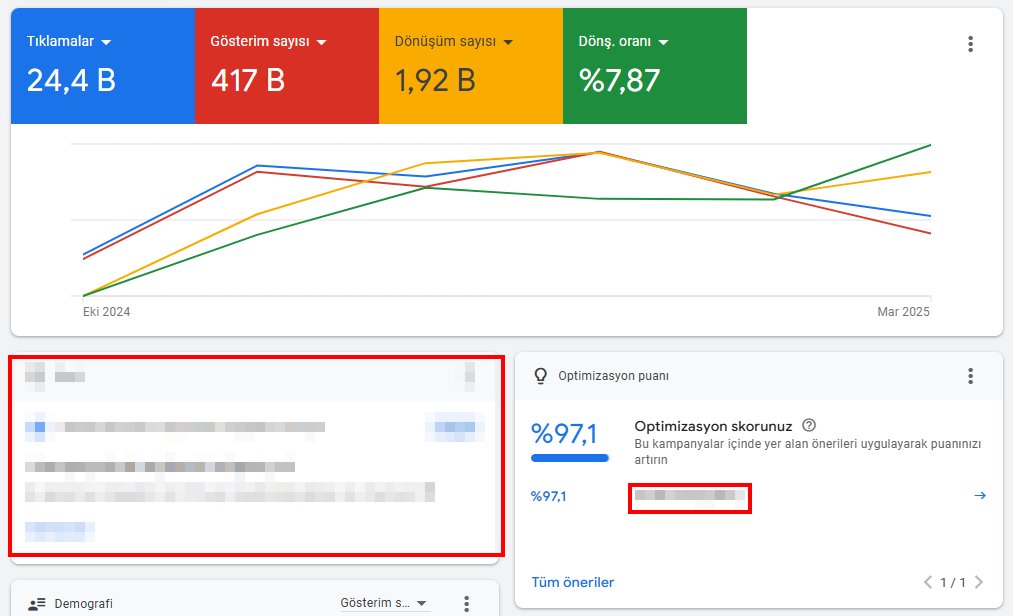Open the Dönş. oranı dropdown arrow
The width and height of the screenshot is (1013, 616).
[x=663, y=42]
